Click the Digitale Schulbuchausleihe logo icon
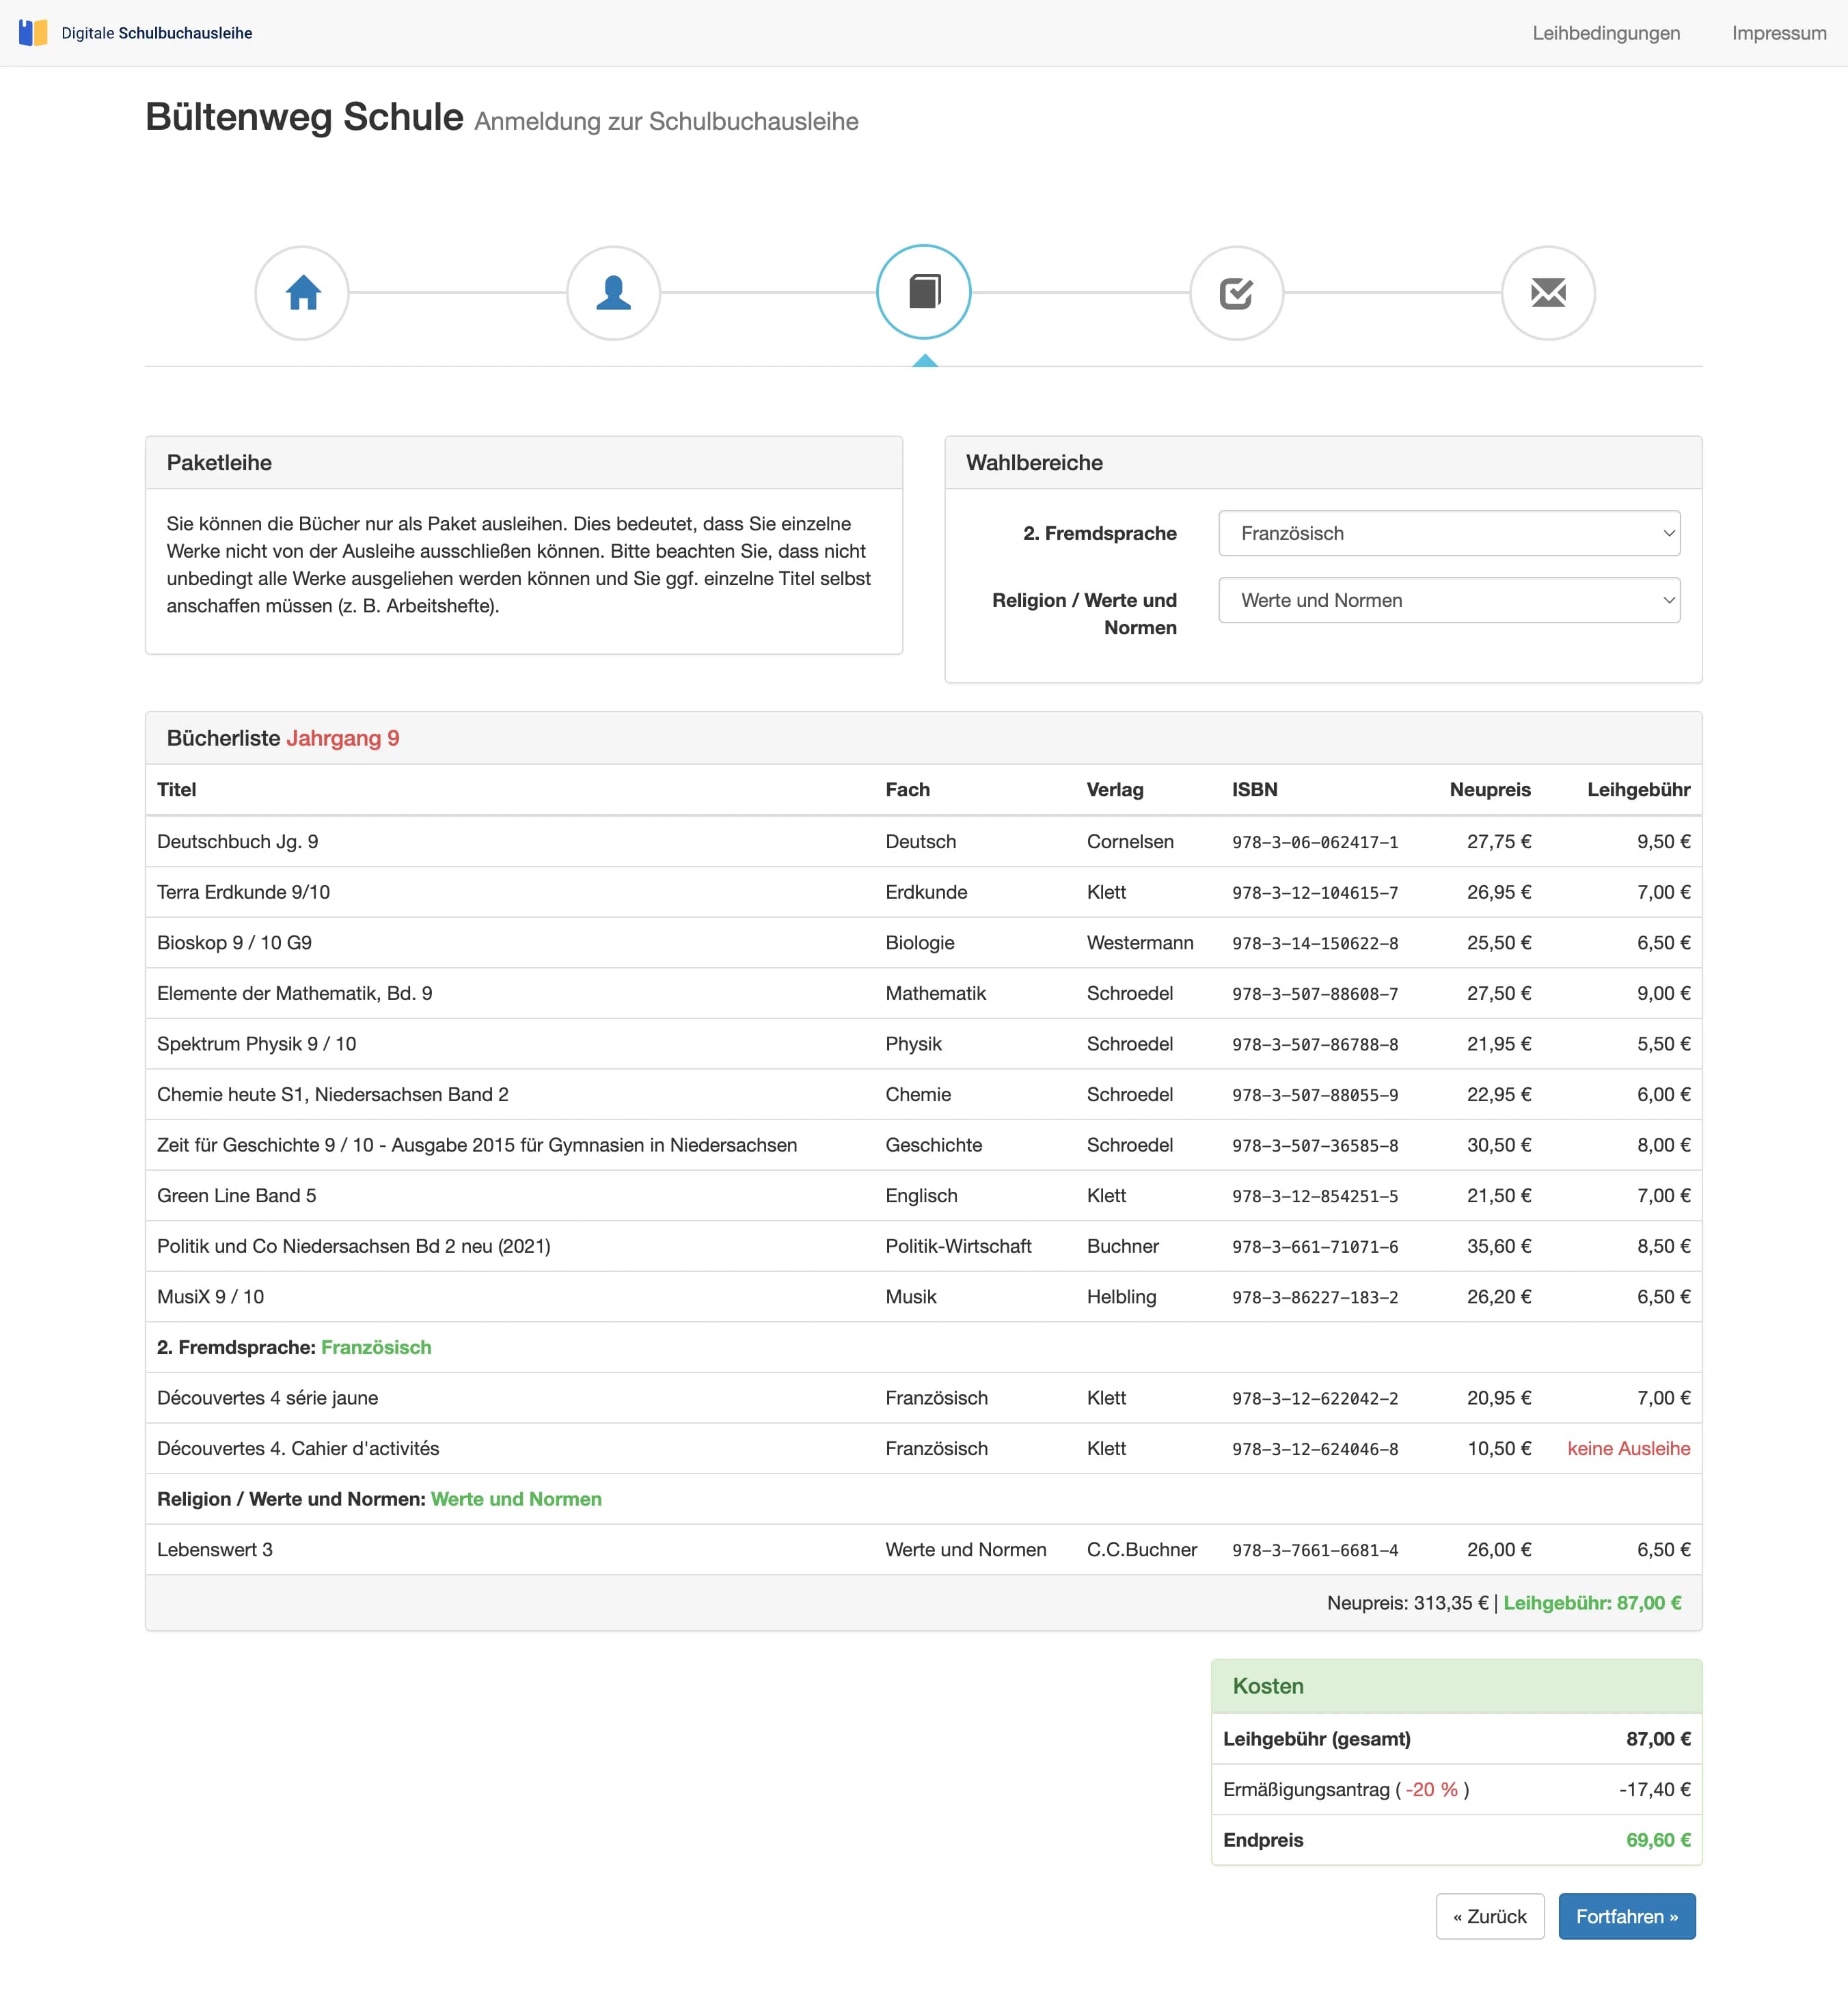The image size is (1848, 2008). coord(33,33)
